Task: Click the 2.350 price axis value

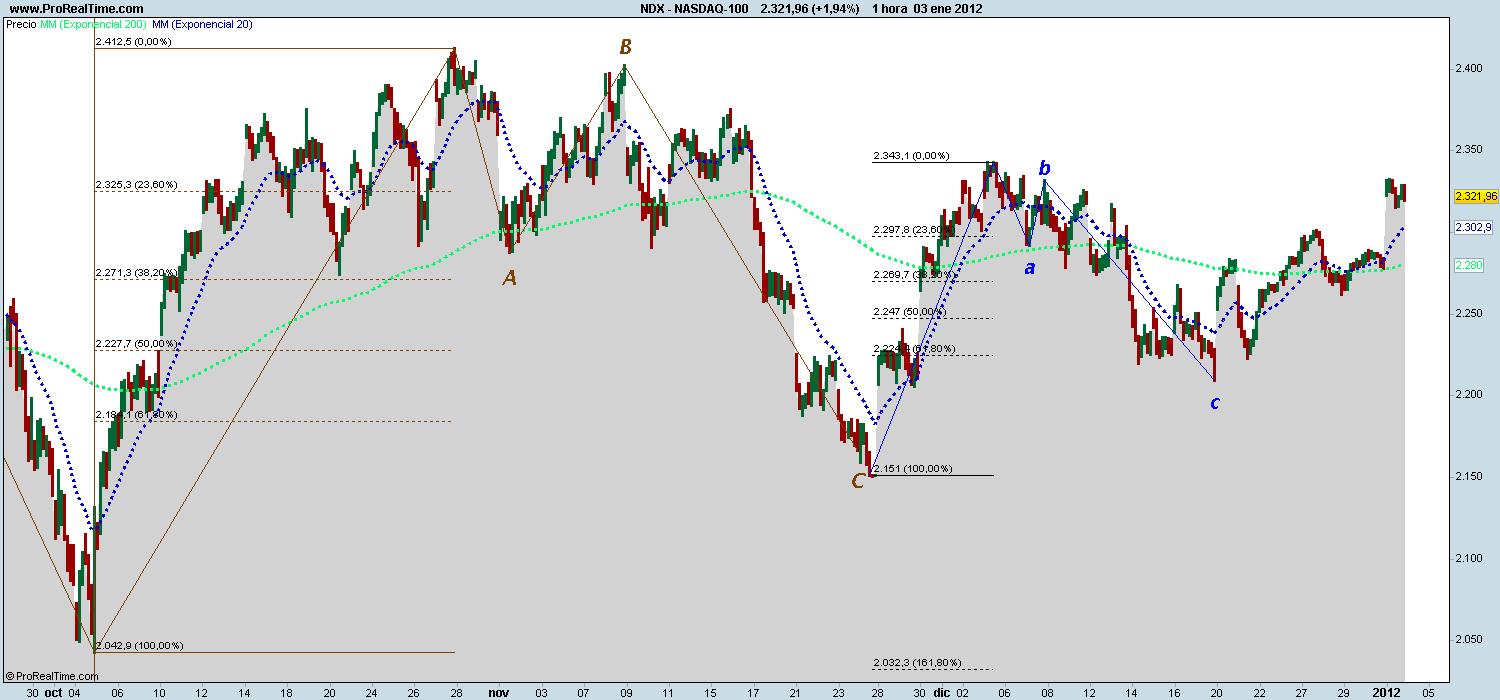Action: [x=1470, y=150]
